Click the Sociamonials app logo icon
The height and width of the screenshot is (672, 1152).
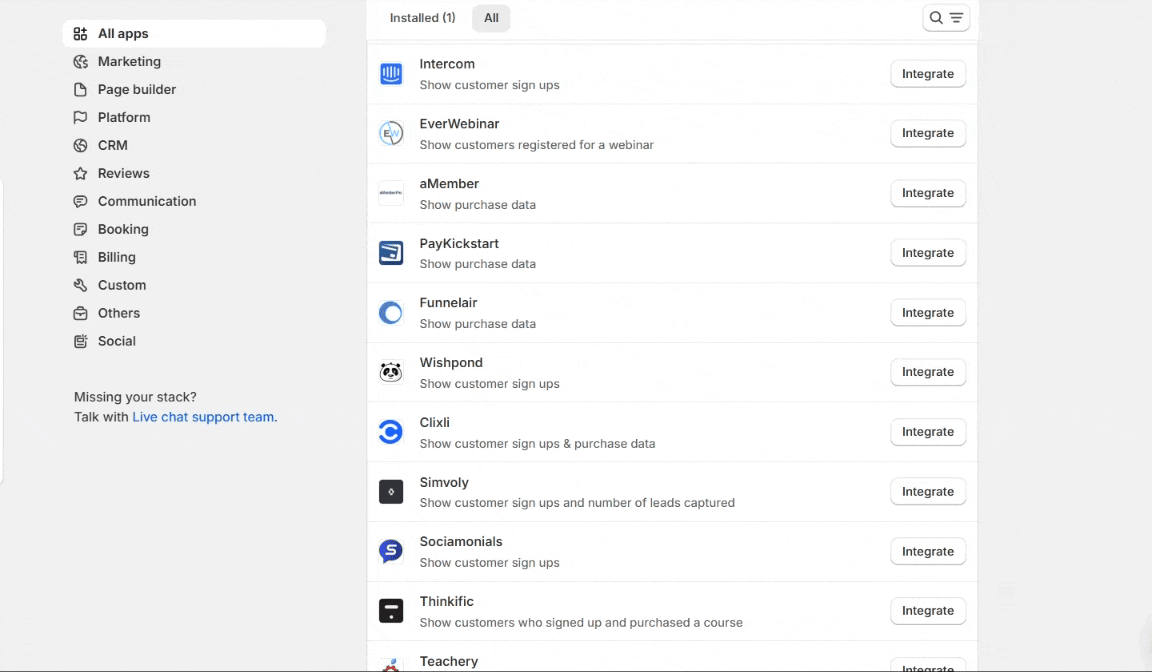coord(391,551)
